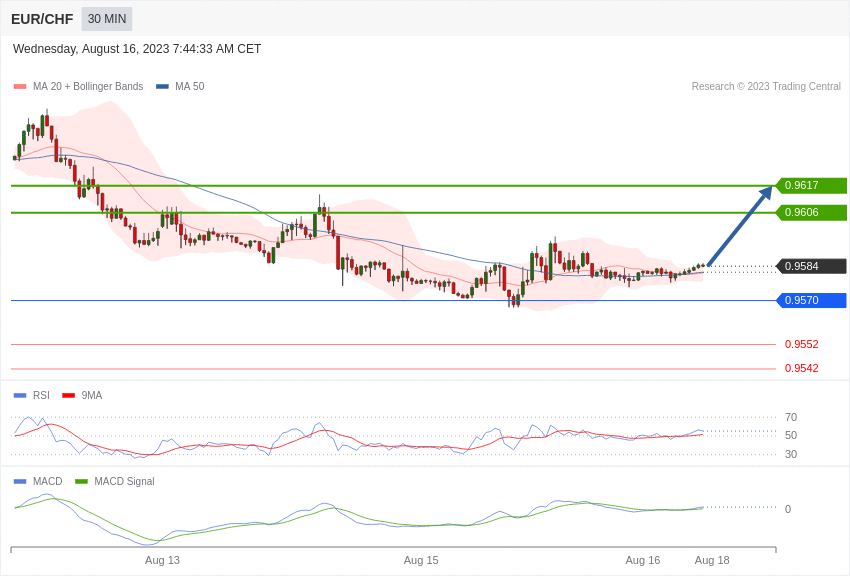Click the 0.9570 pivot price tag
This screenshot has width=850, height=576.
tap(812, 300)
